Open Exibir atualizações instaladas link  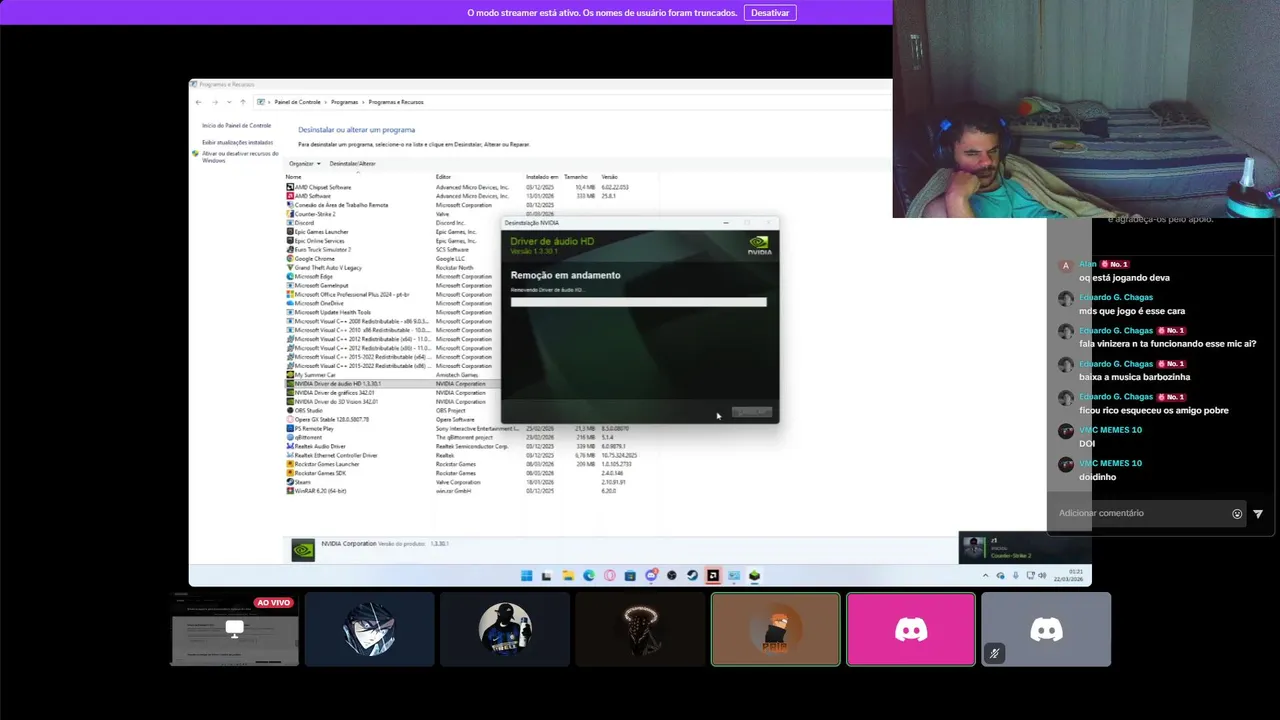pos(237,143)
